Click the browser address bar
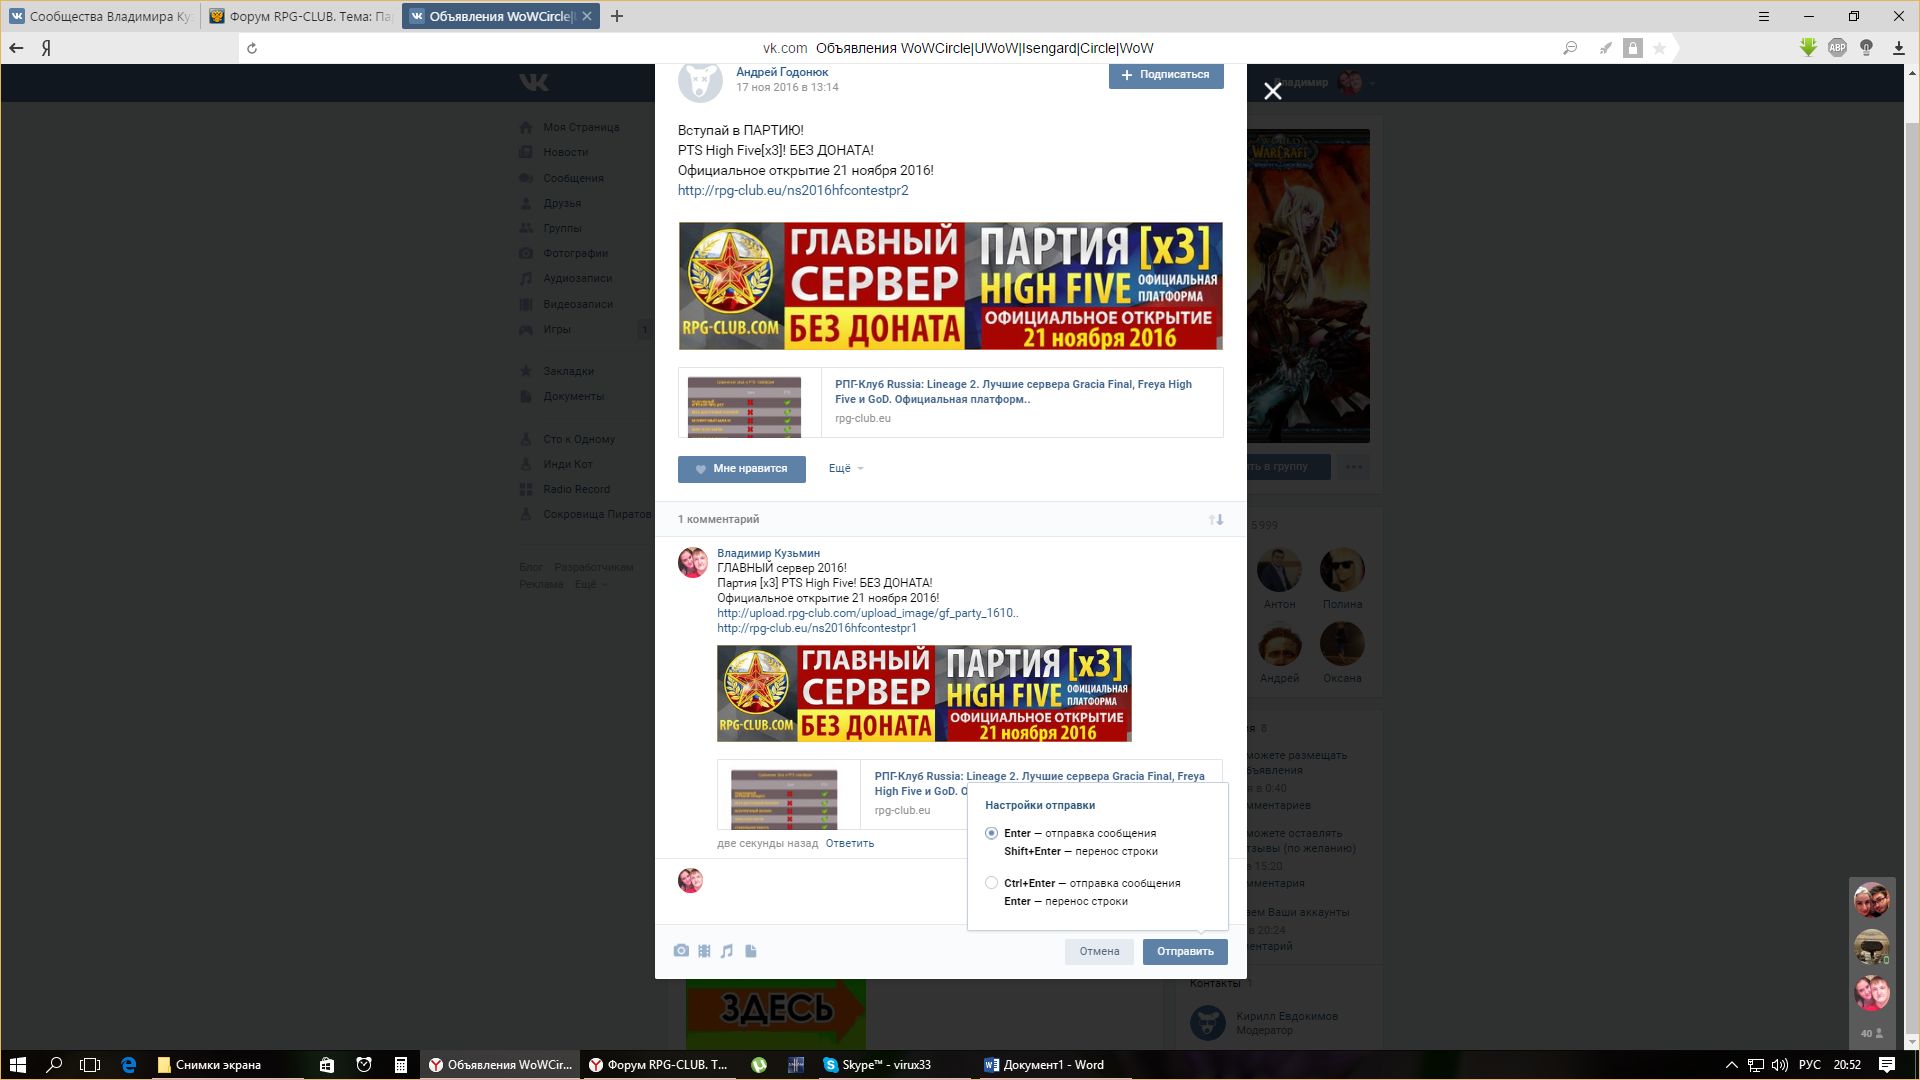 pos(957,48)
